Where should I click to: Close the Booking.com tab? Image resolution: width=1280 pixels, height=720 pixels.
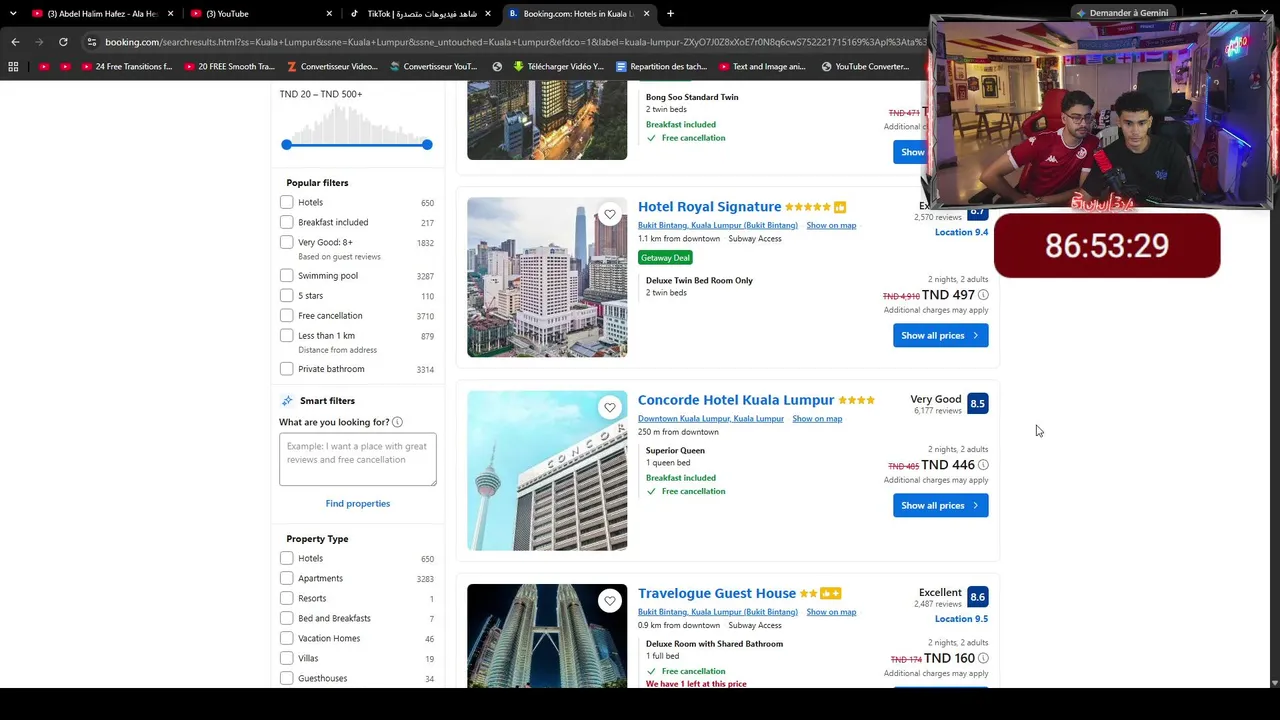pyautogui.click(x=646, y=14)
